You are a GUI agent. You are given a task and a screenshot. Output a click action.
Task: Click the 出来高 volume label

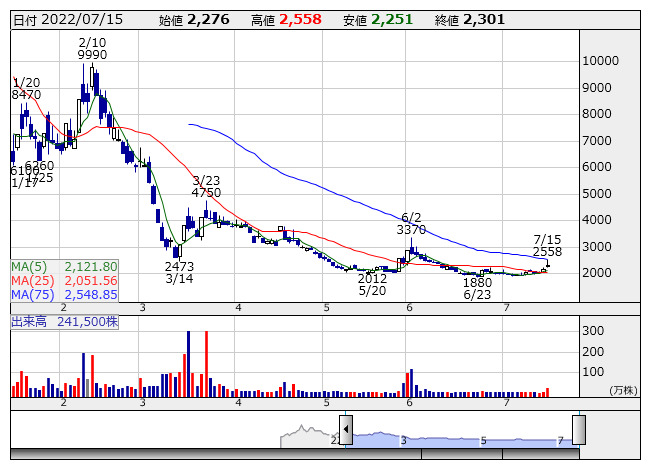pos(65,322)
